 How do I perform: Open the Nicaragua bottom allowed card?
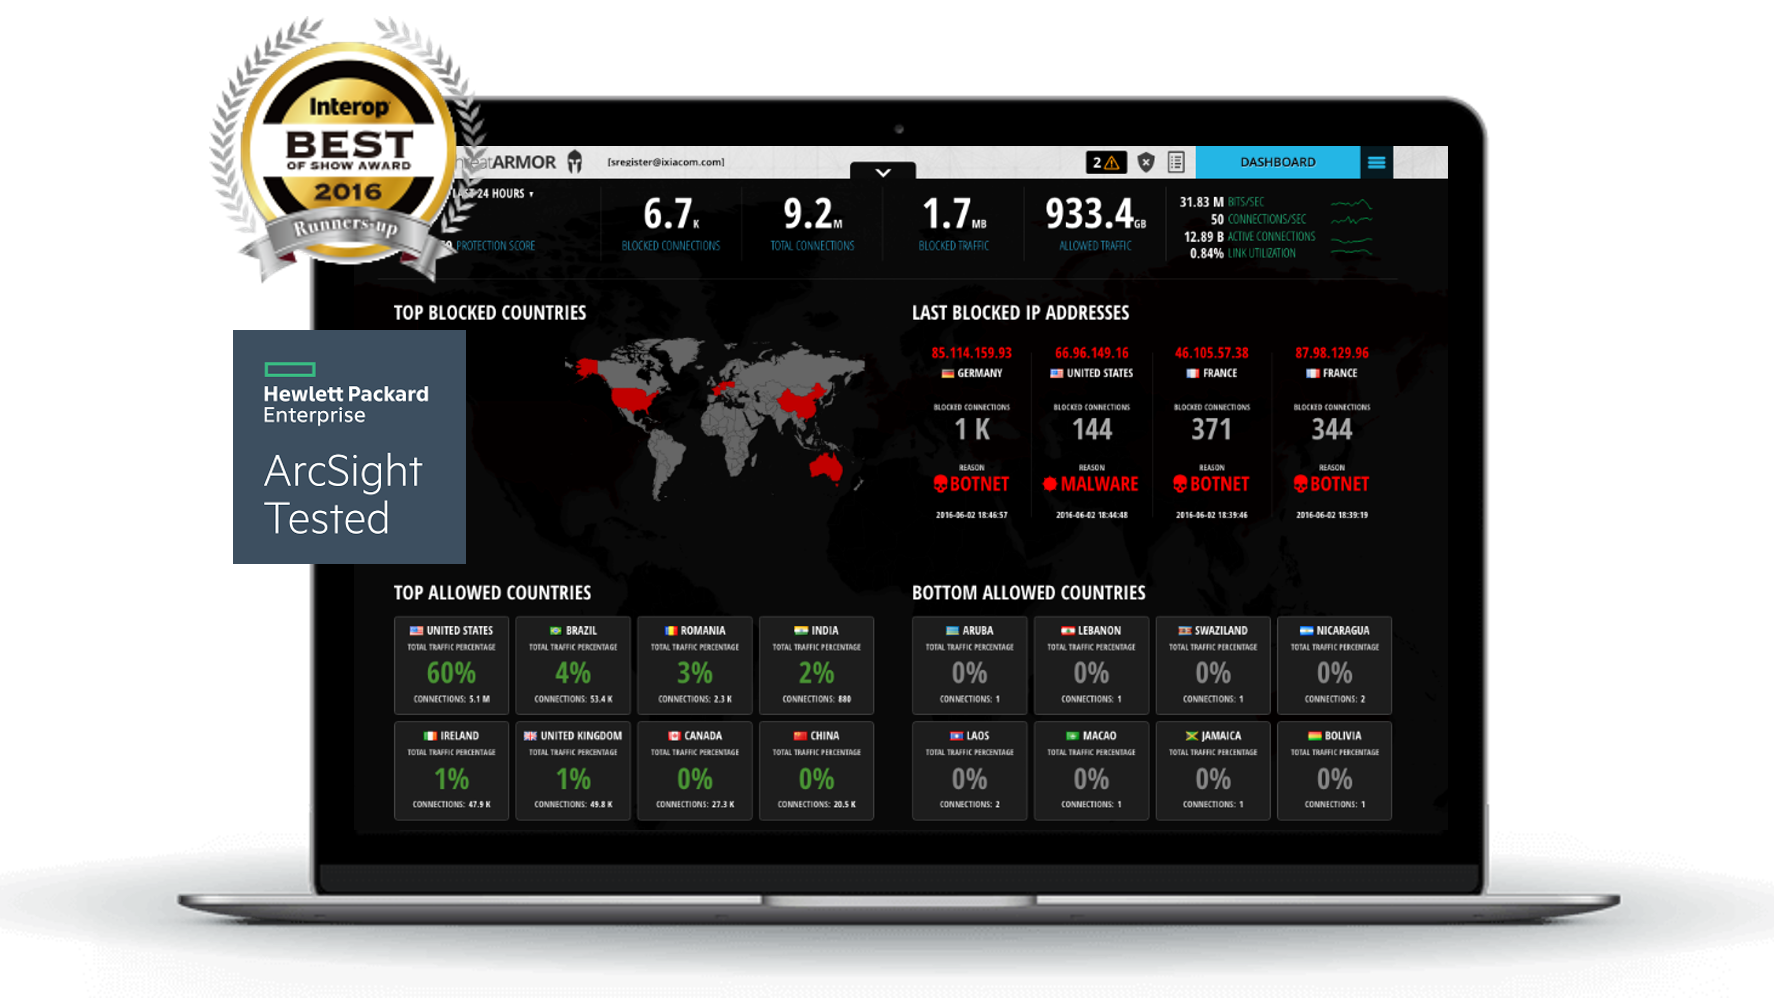click(x=1334, y=666)
